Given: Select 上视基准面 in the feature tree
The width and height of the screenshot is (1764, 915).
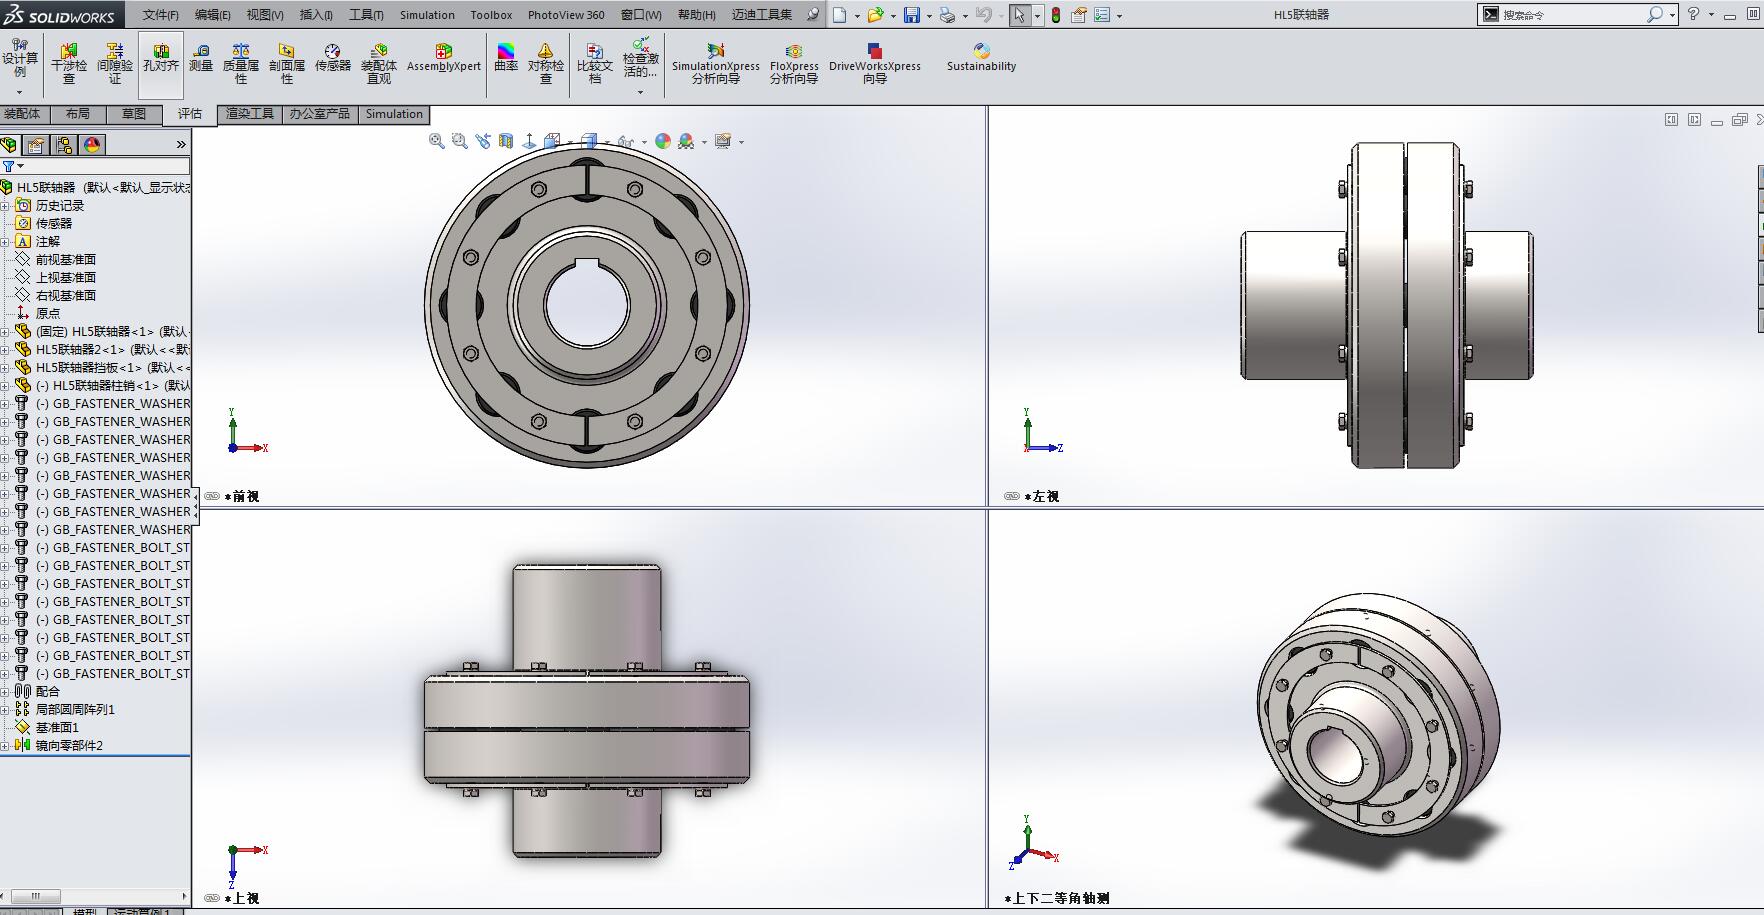Looking at the screenshot, I should 66,278.
